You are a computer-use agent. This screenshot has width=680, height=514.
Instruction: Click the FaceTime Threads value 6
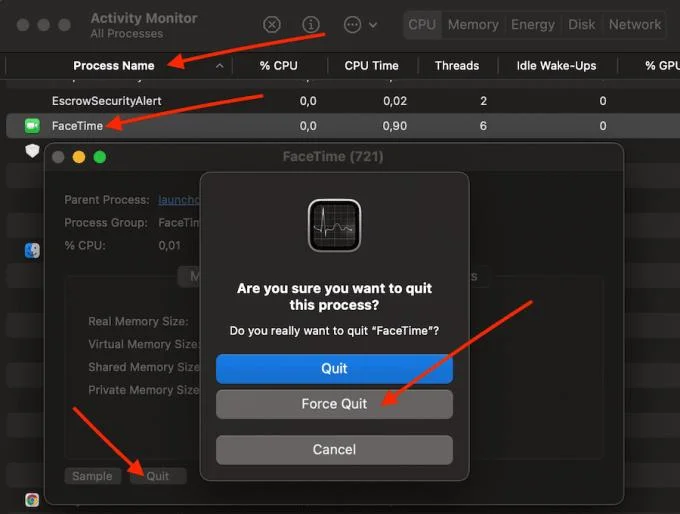(x=483, y=126)
